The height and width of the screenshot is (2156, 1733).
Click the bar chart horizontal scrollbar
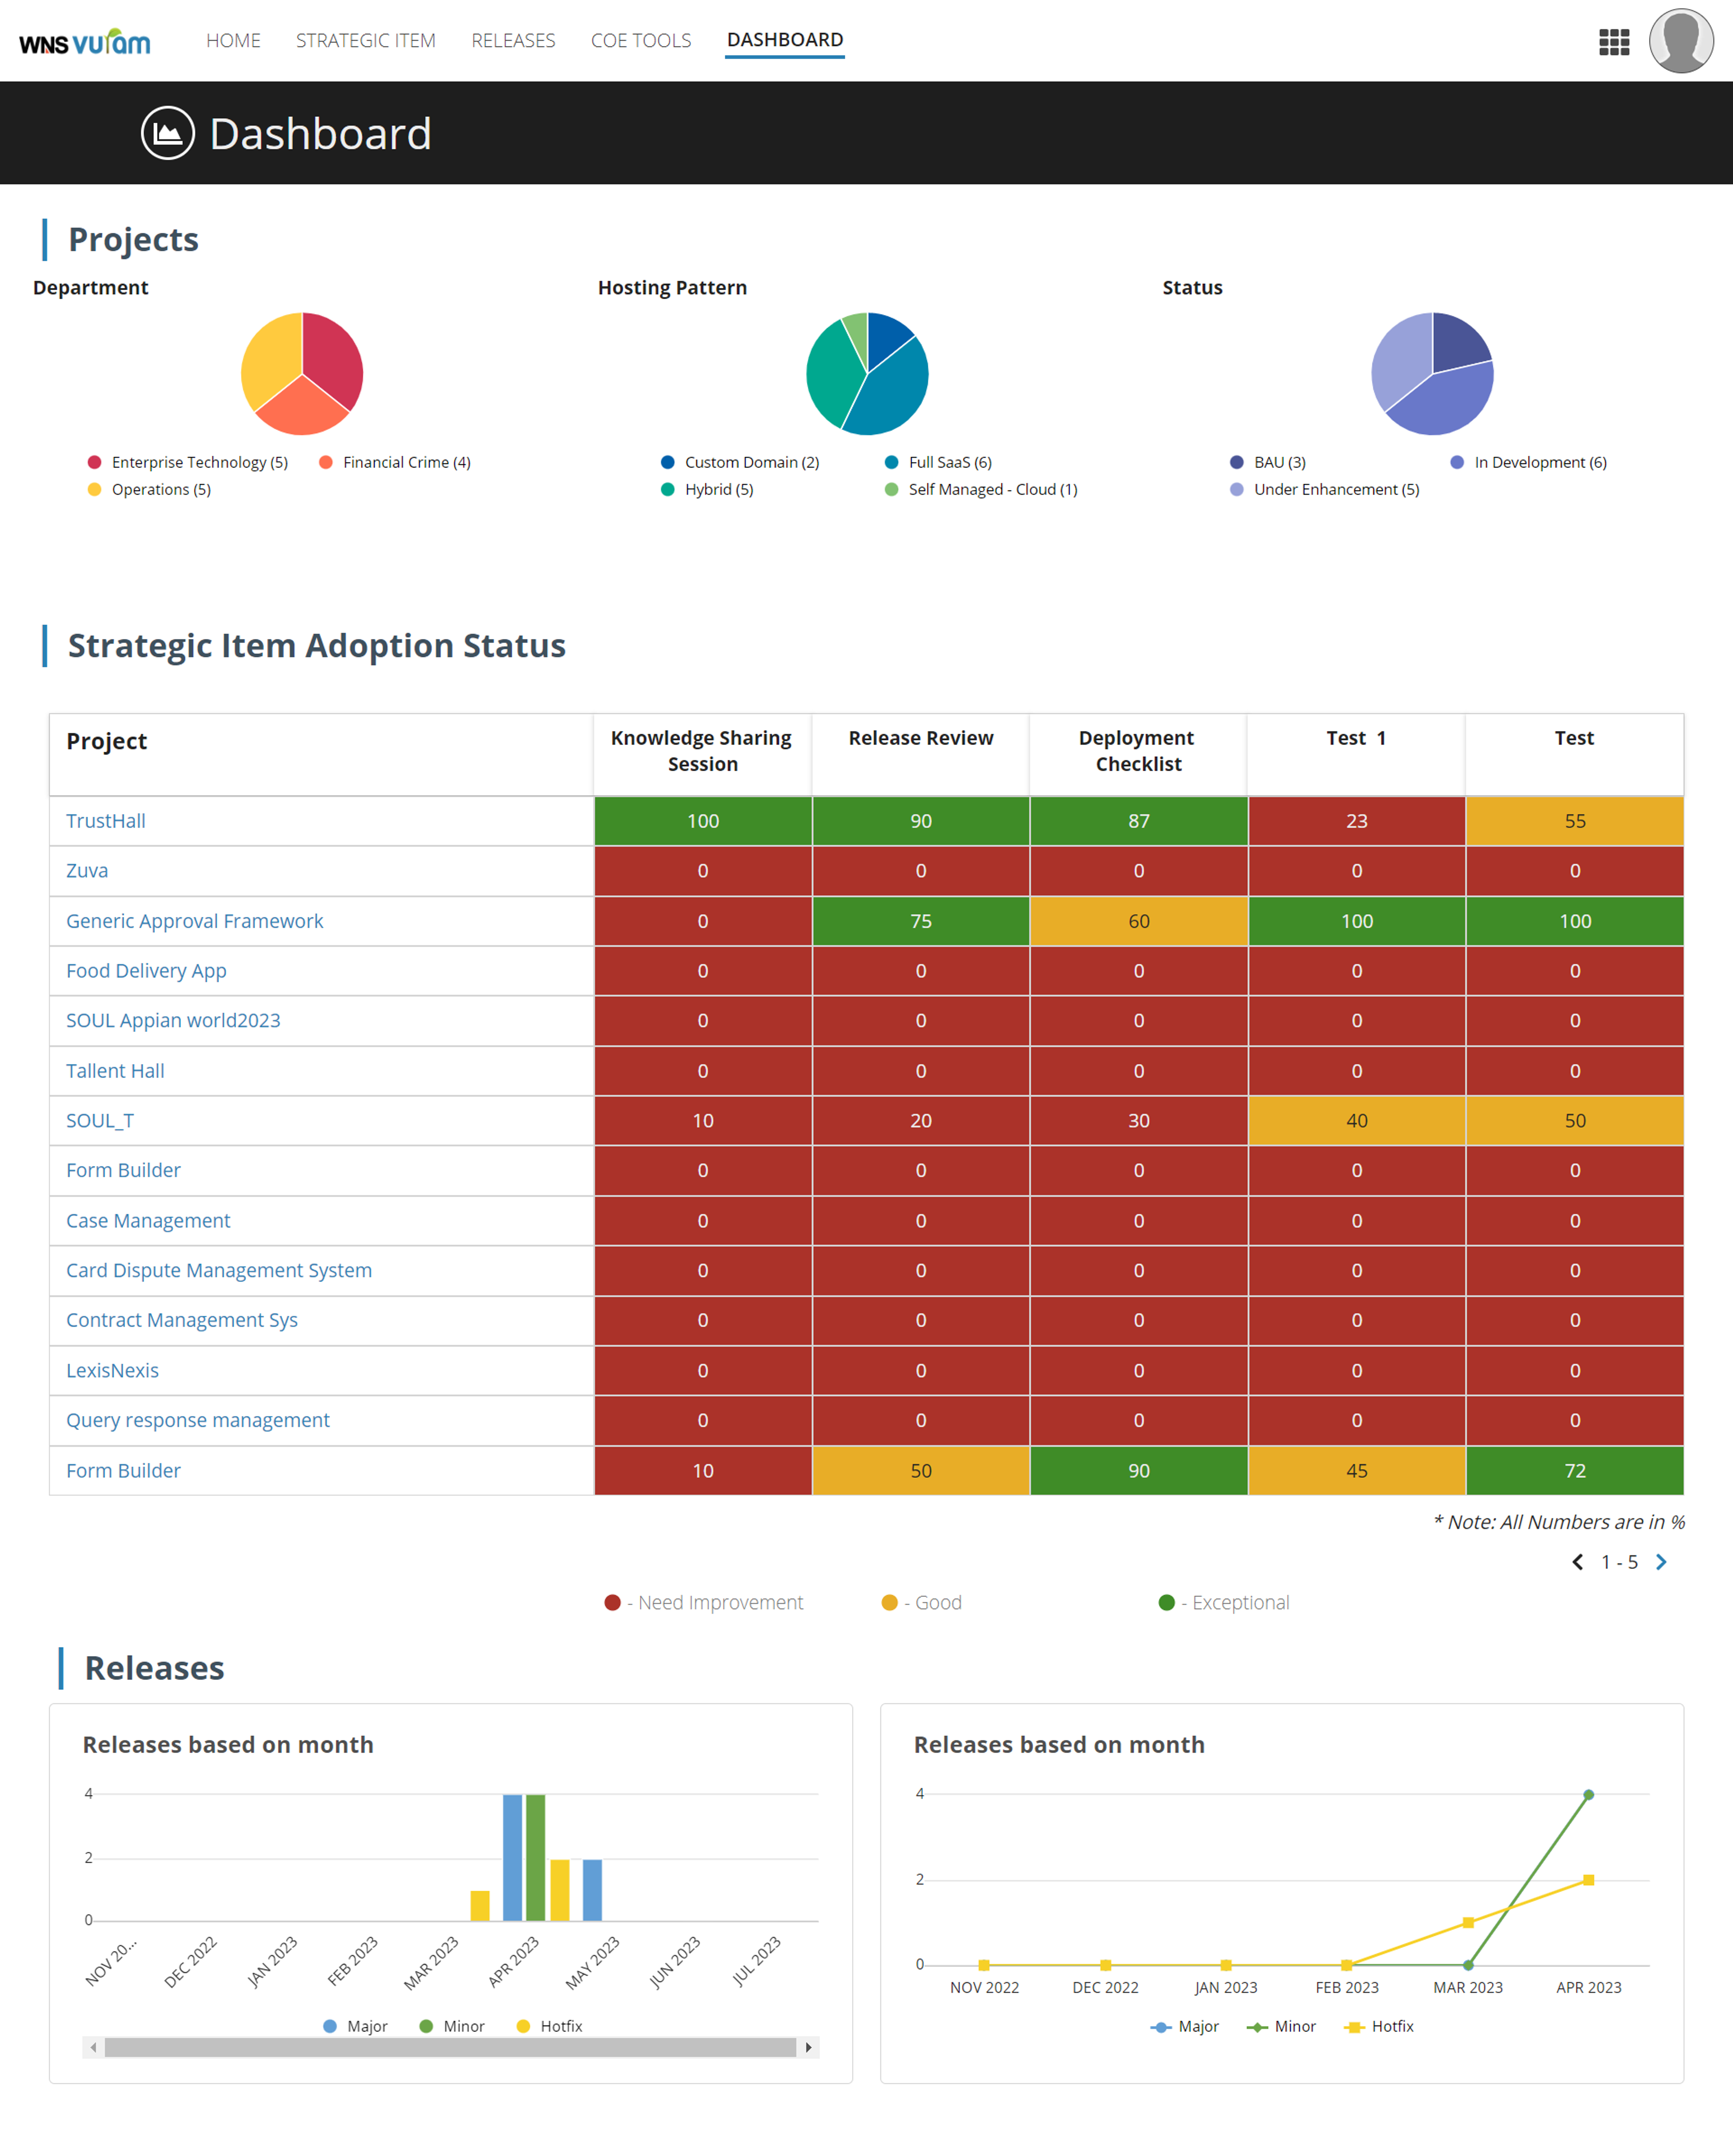tap(450, 2048)
